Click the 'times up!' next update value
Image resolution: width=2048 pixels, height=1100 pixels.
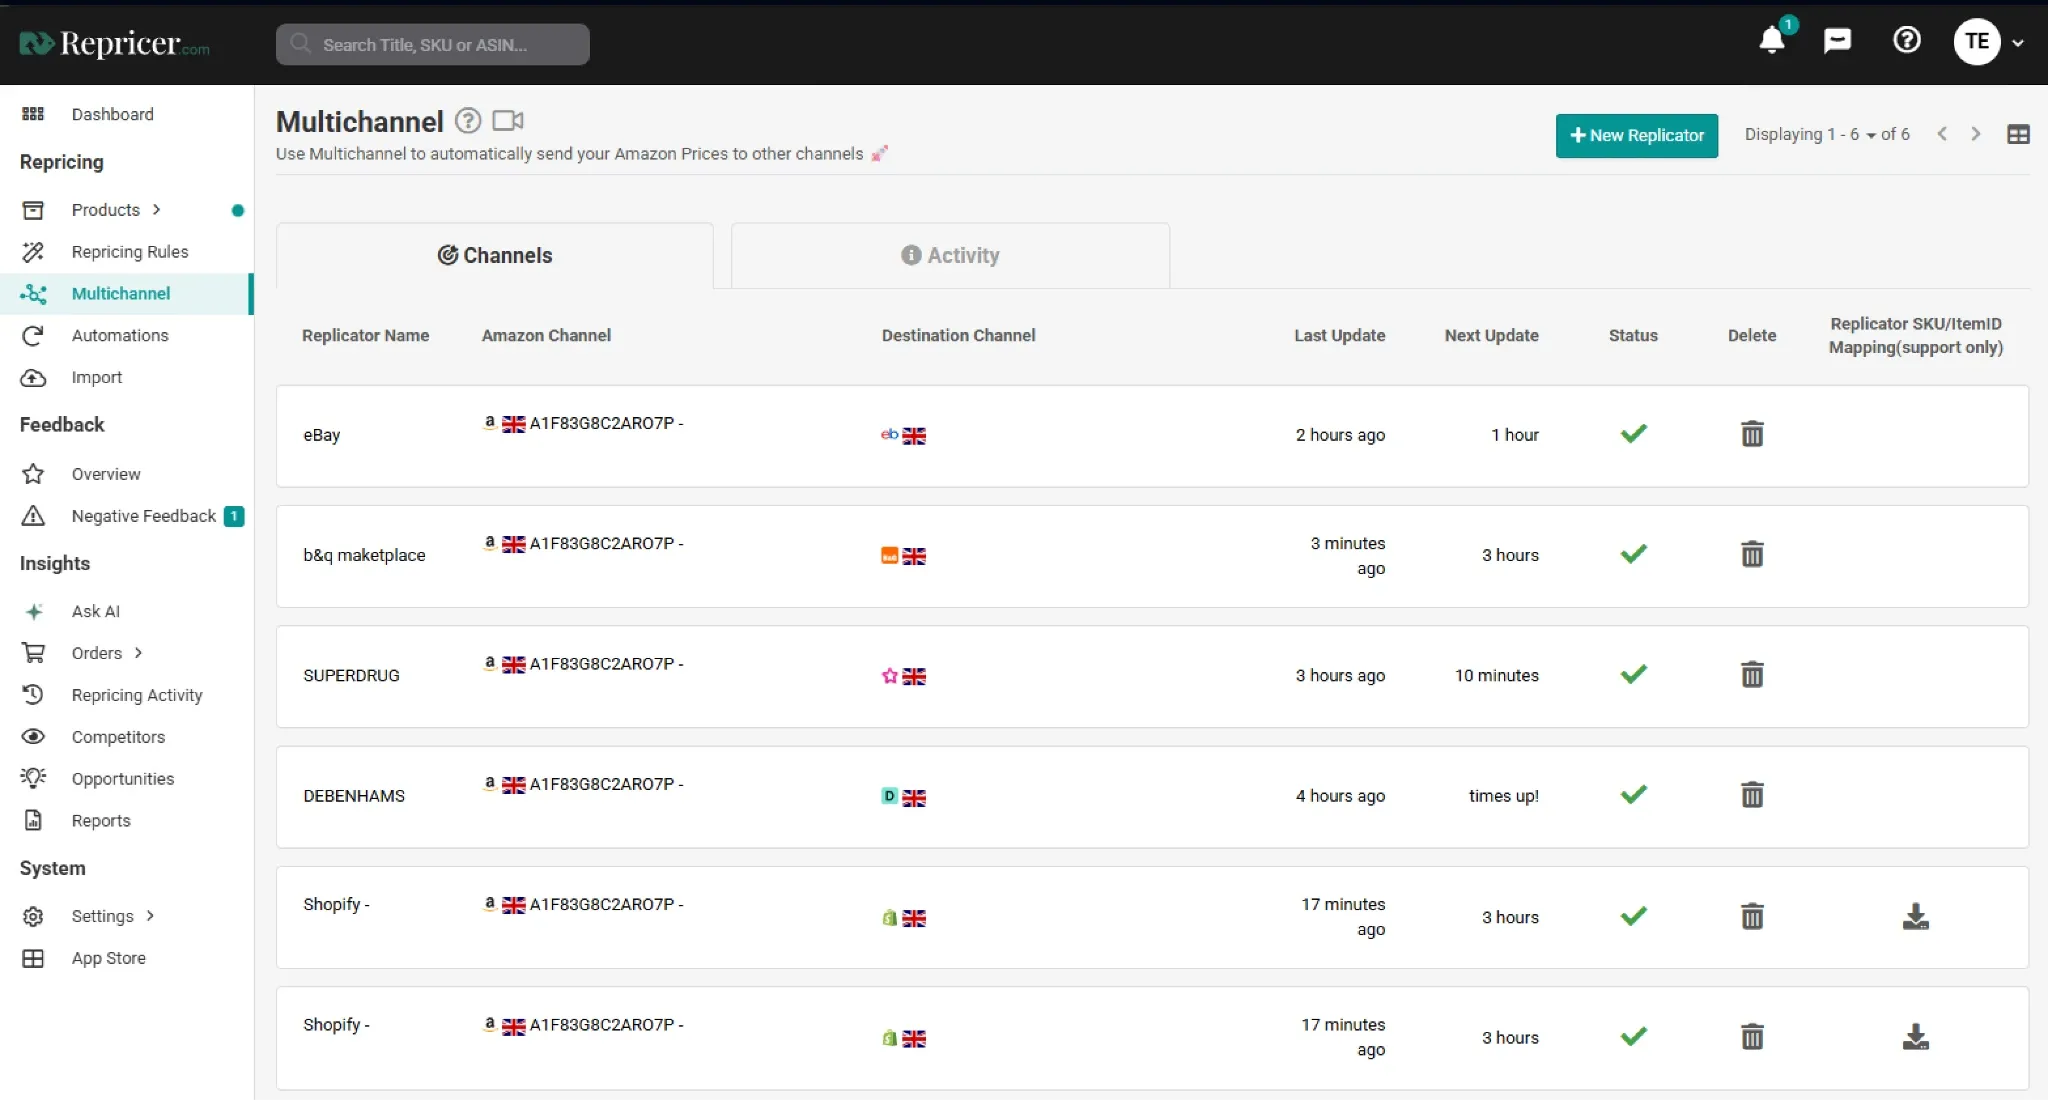pyautogui.click(x=1503, y=796)
